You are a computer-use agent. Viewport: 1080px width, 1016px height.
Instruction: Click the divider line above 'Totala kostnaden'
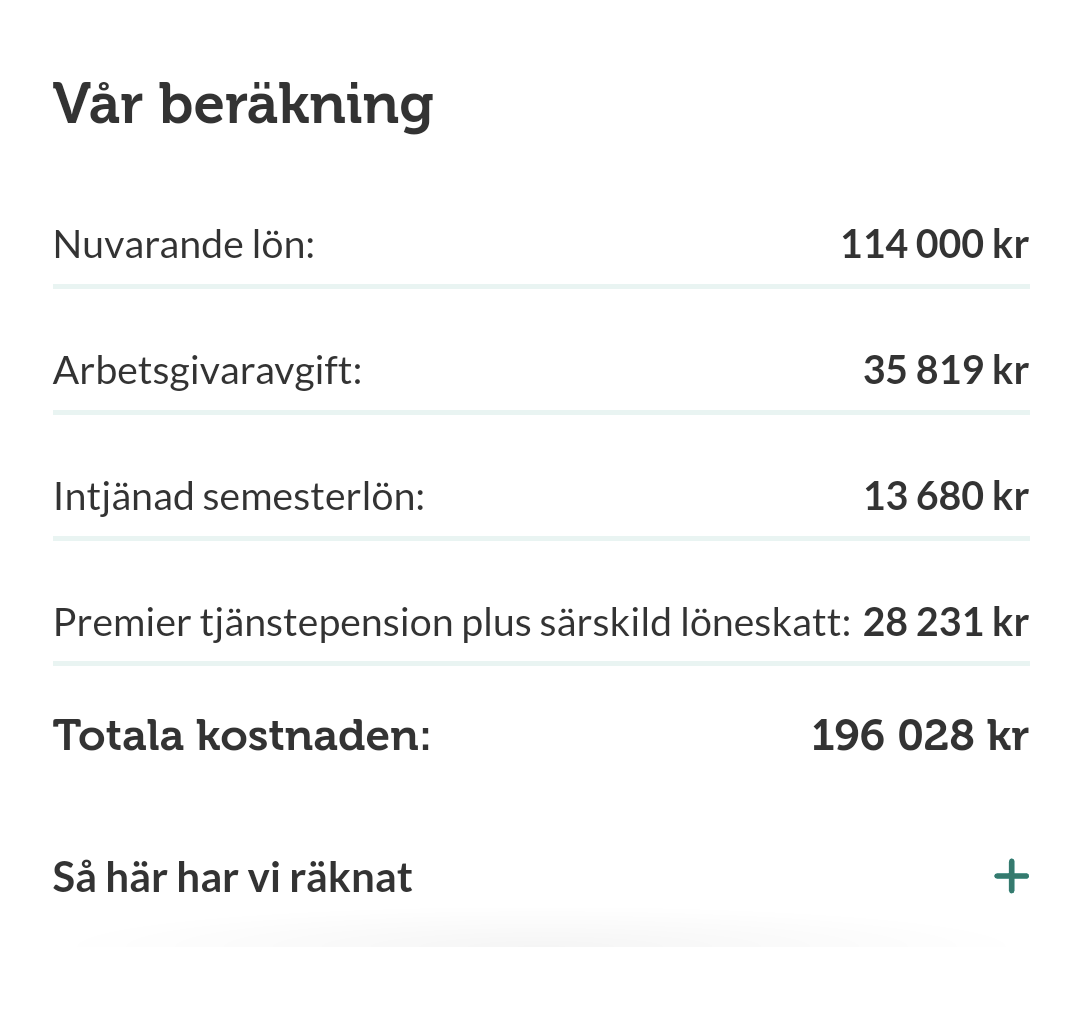(540, 663)
